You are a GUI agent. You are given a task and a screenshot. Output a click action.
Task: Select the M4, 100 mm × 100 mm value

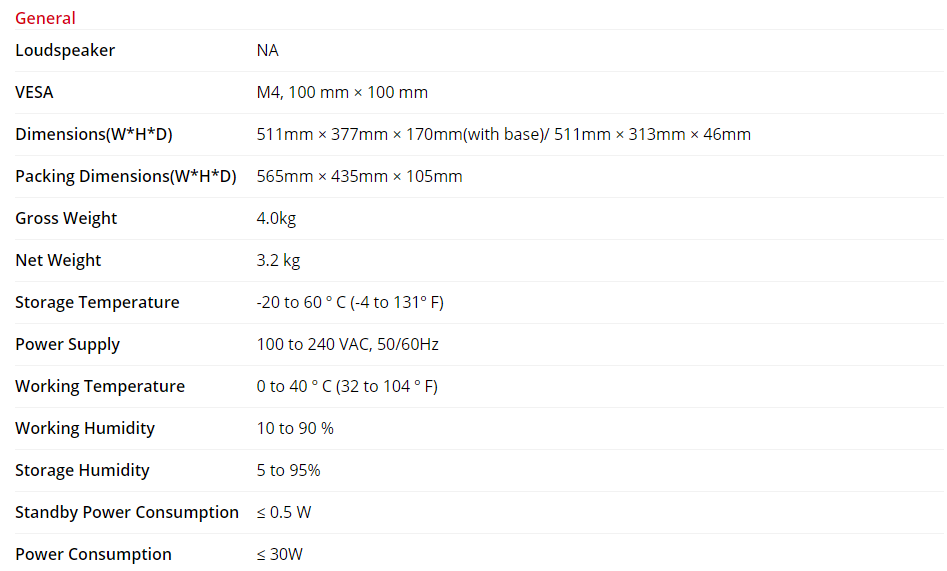click(x=342, y=92)
